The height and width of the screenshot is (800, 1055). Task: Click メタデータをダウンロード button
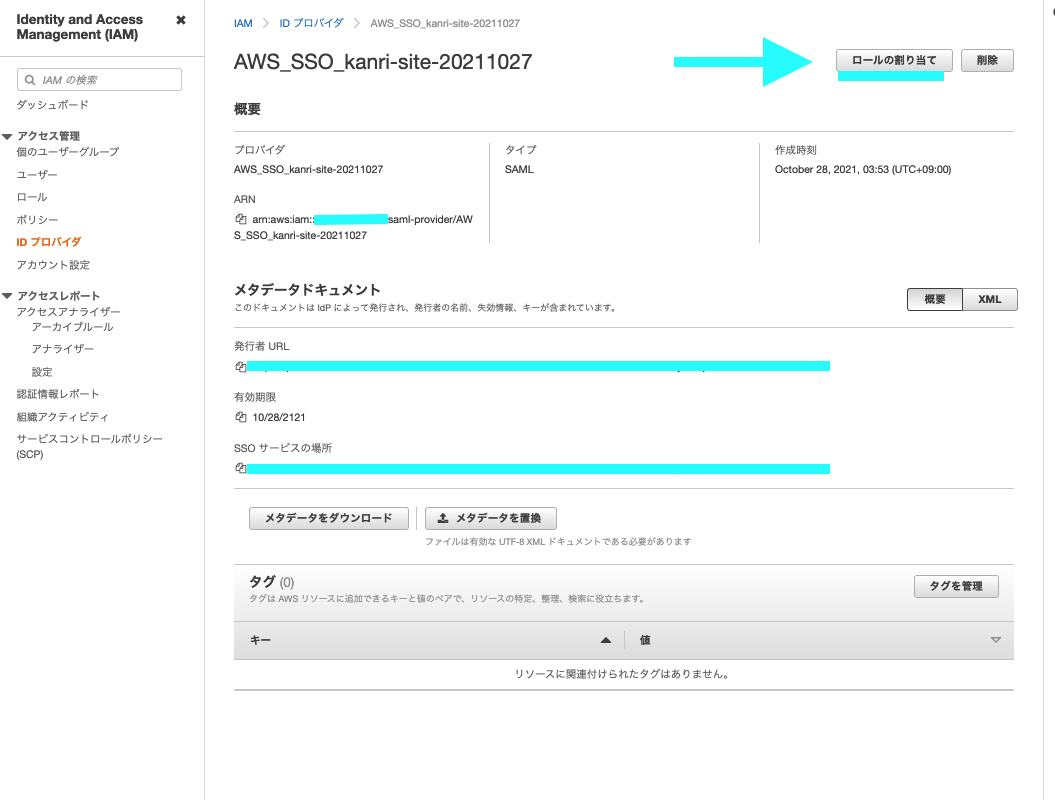(329, 518)
